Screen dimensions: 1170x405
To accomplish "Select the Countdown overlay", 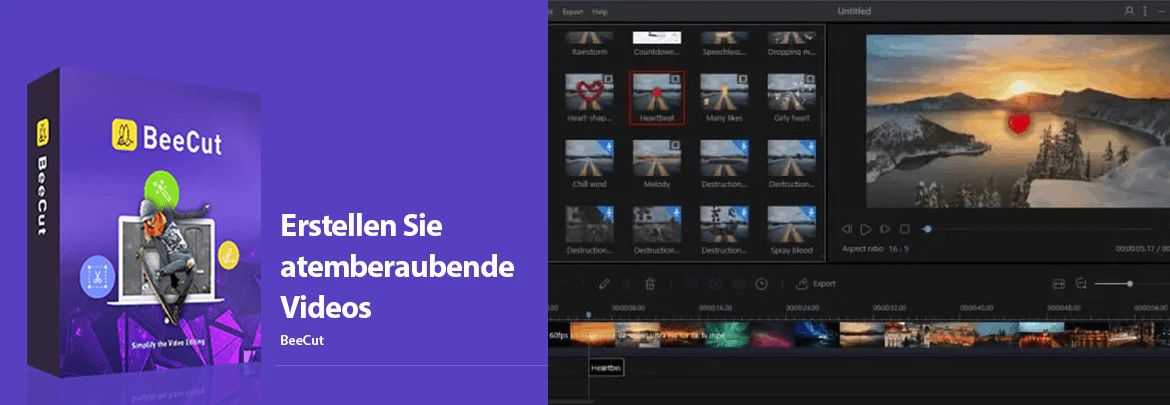I will (x=657, y=44).
